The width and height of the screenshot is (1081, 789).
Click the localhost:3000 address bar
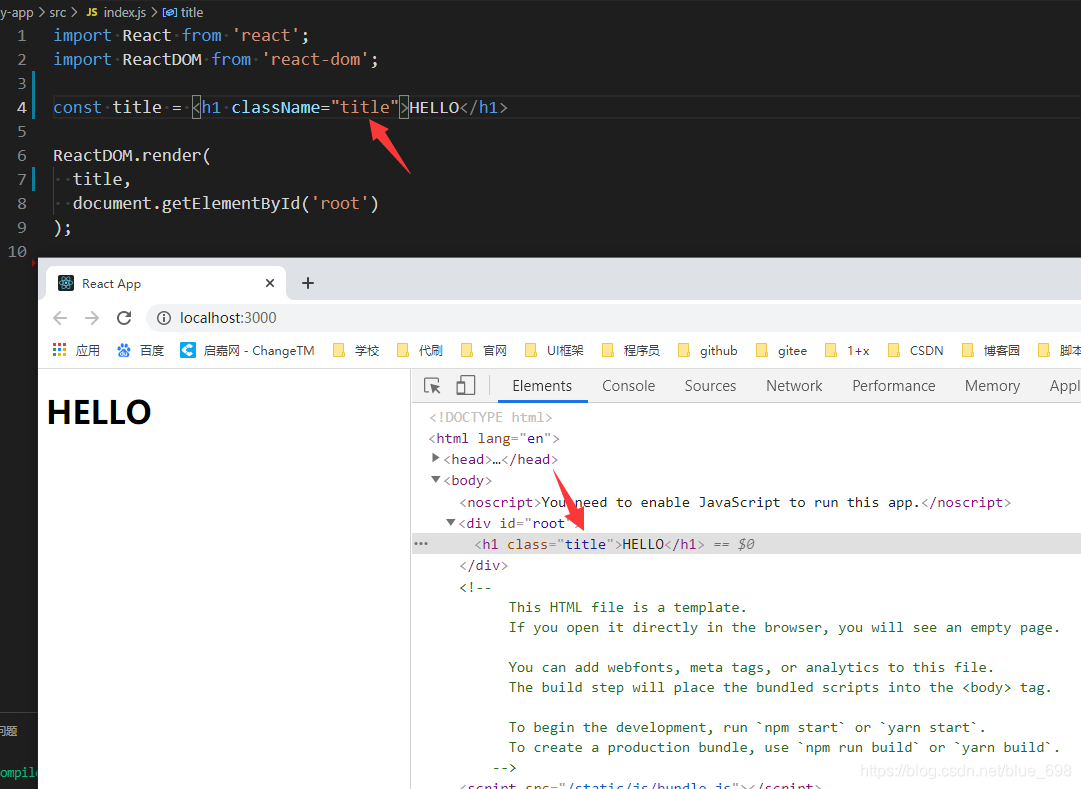pyautogui.click(x=614, y=318)
